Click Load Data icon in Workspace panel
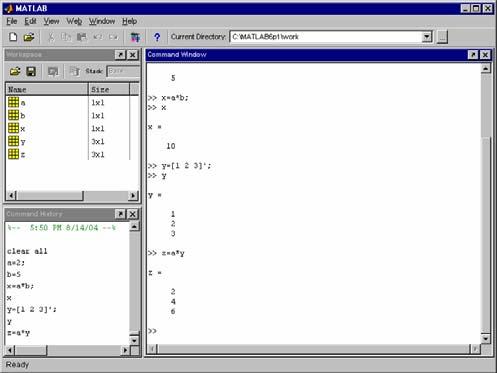497x373 pixels. point(15,71)
